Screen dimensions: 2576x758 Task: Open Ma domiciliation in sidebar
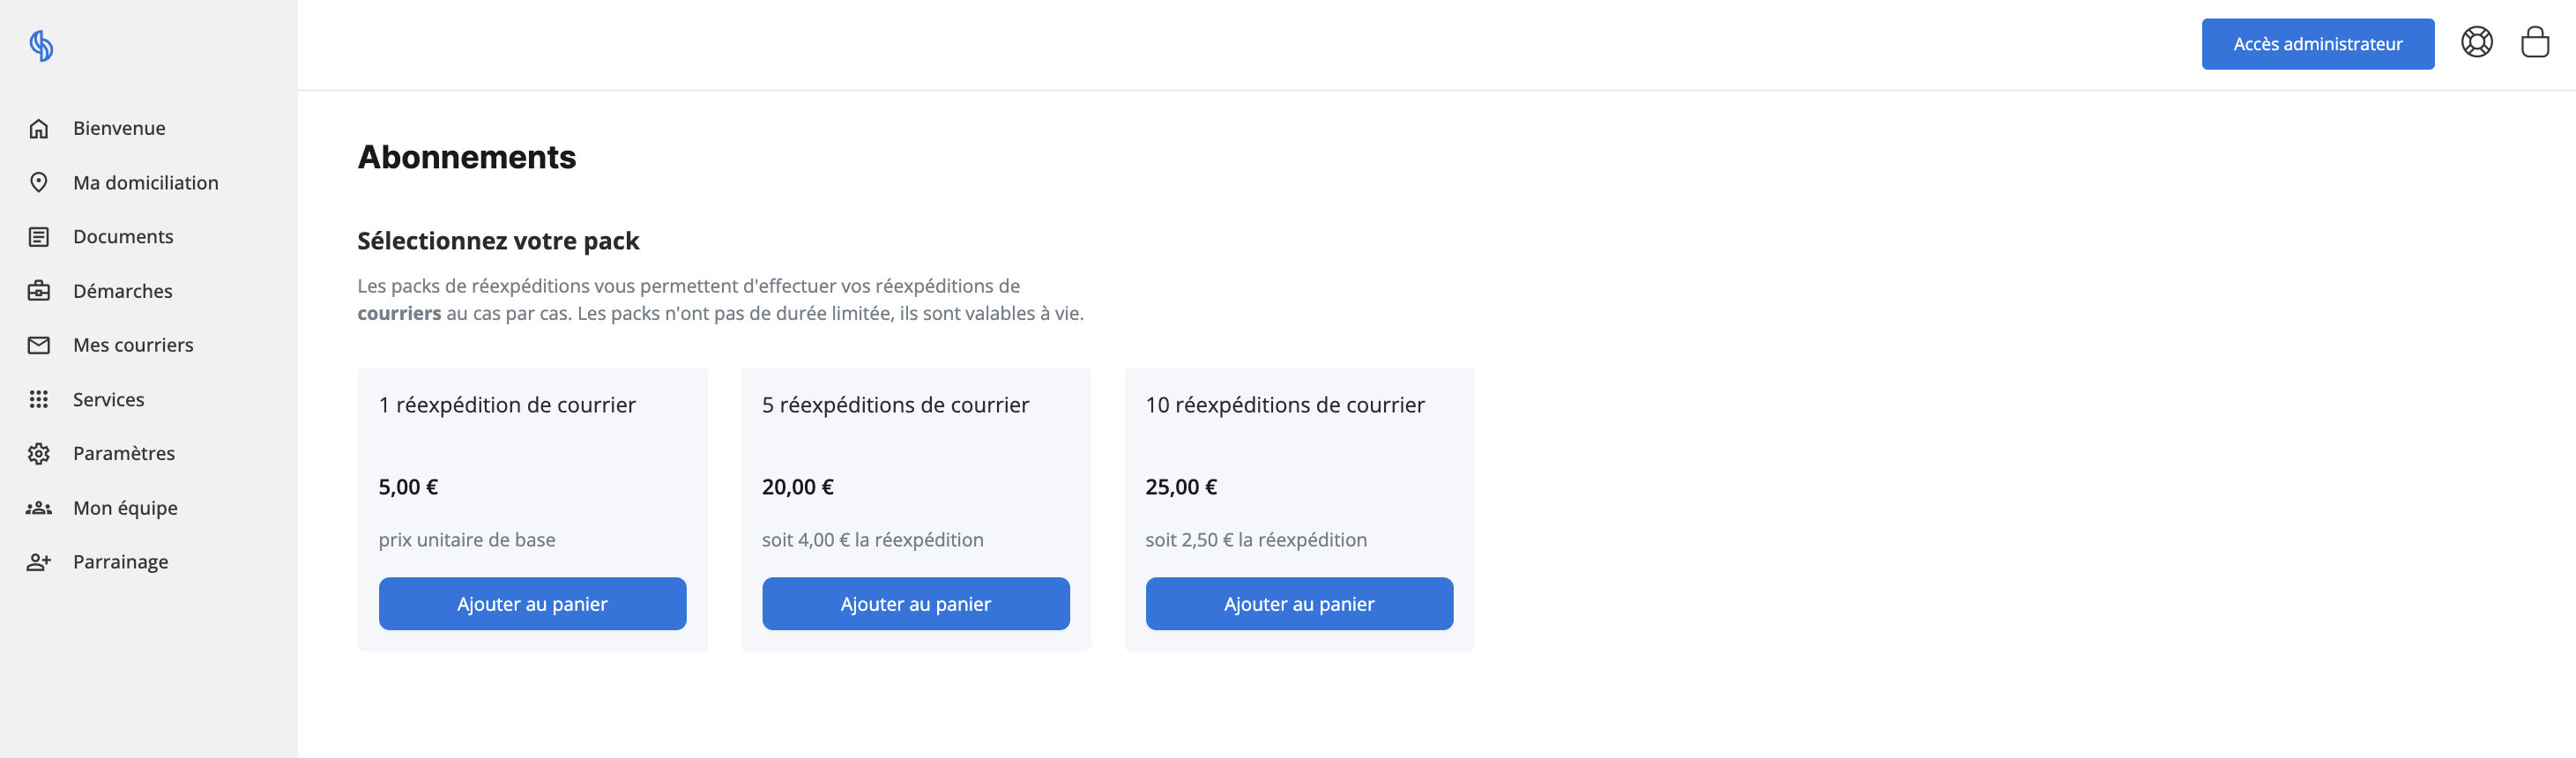pyautogui.click(x=146, y=182)
